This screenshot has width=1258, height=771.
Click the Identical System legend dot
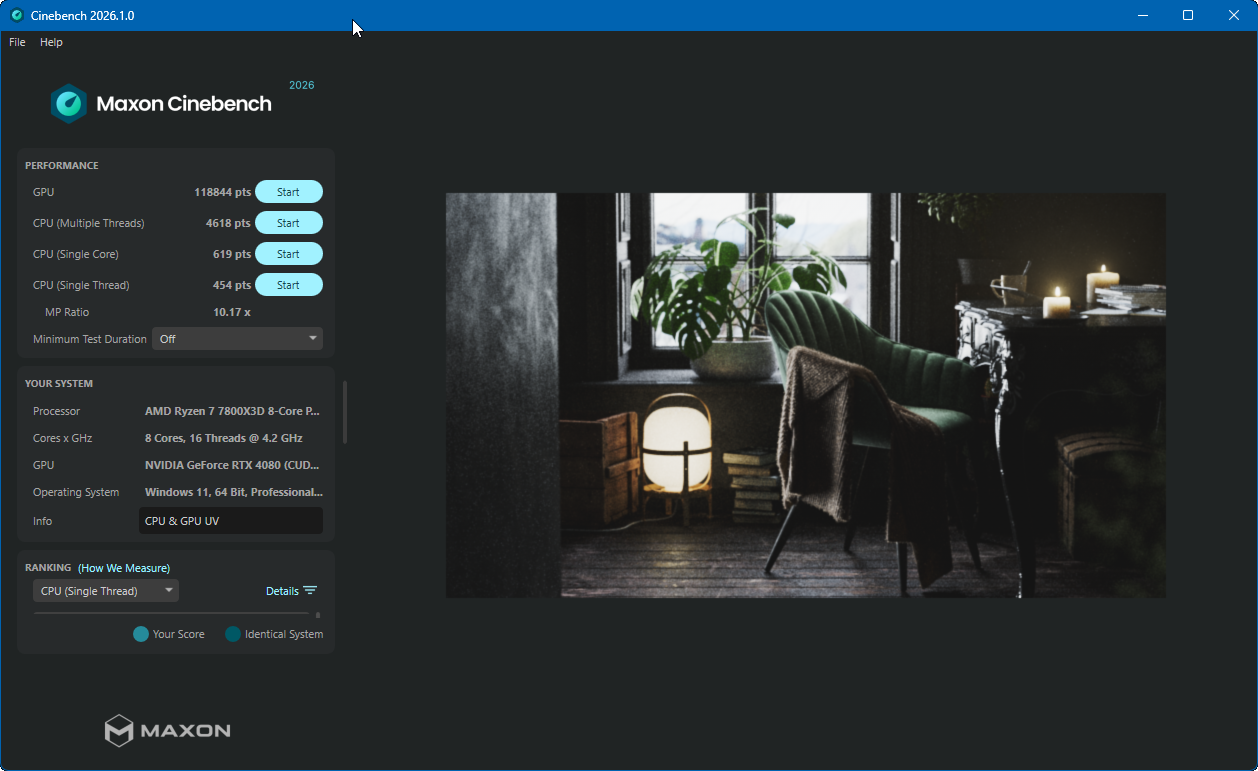pos(233,634)
